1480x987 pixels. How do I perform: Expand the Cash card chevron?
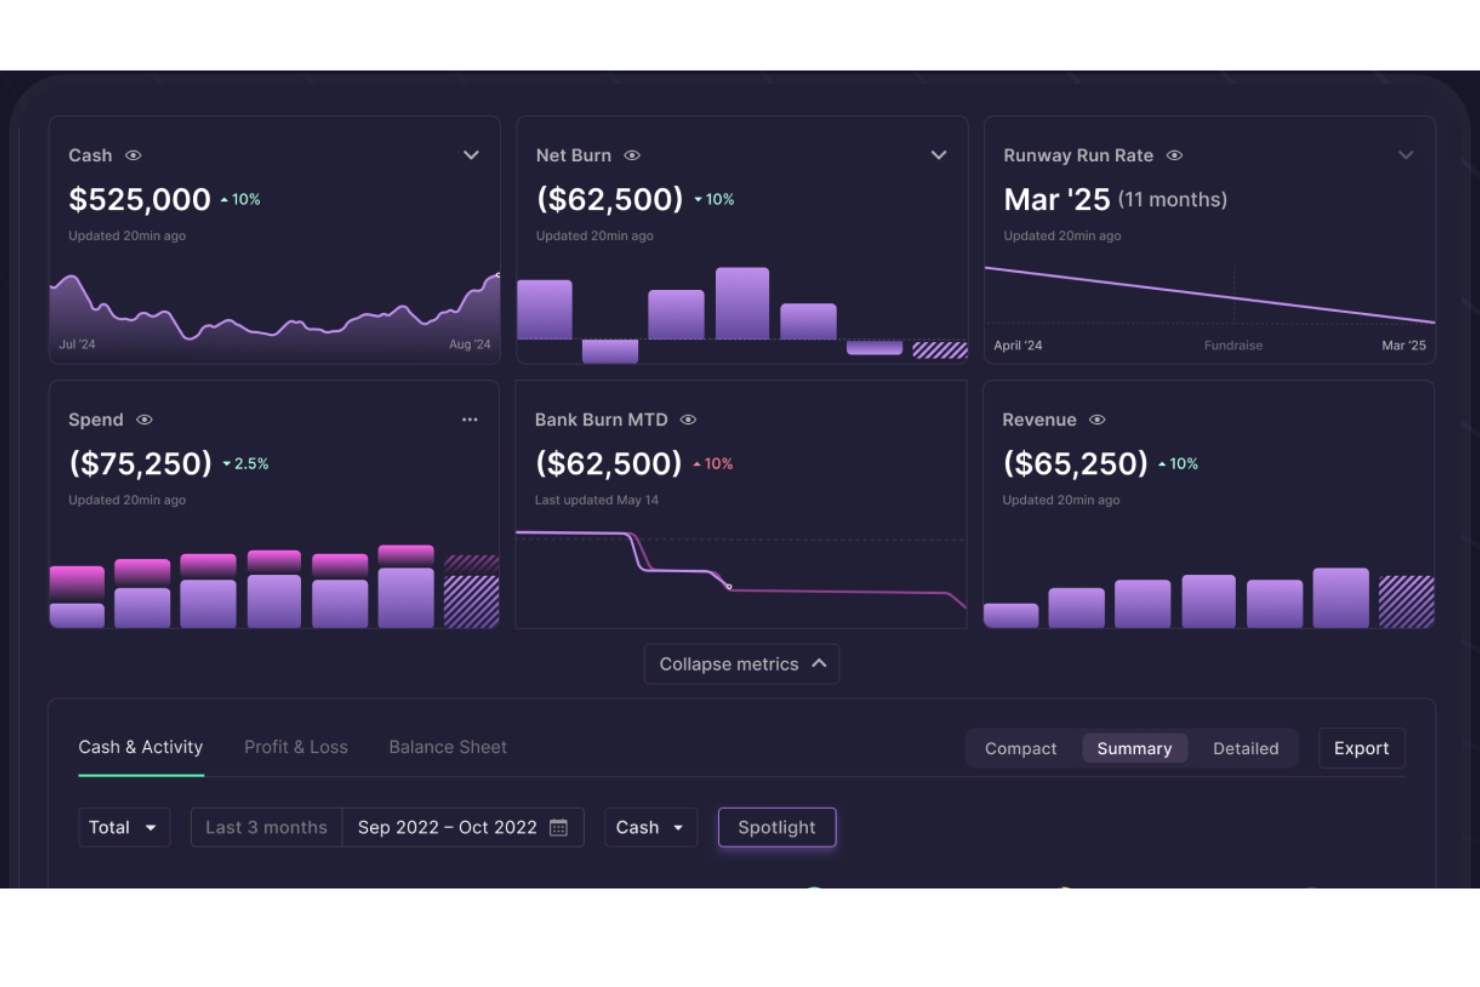click(471, 155)
